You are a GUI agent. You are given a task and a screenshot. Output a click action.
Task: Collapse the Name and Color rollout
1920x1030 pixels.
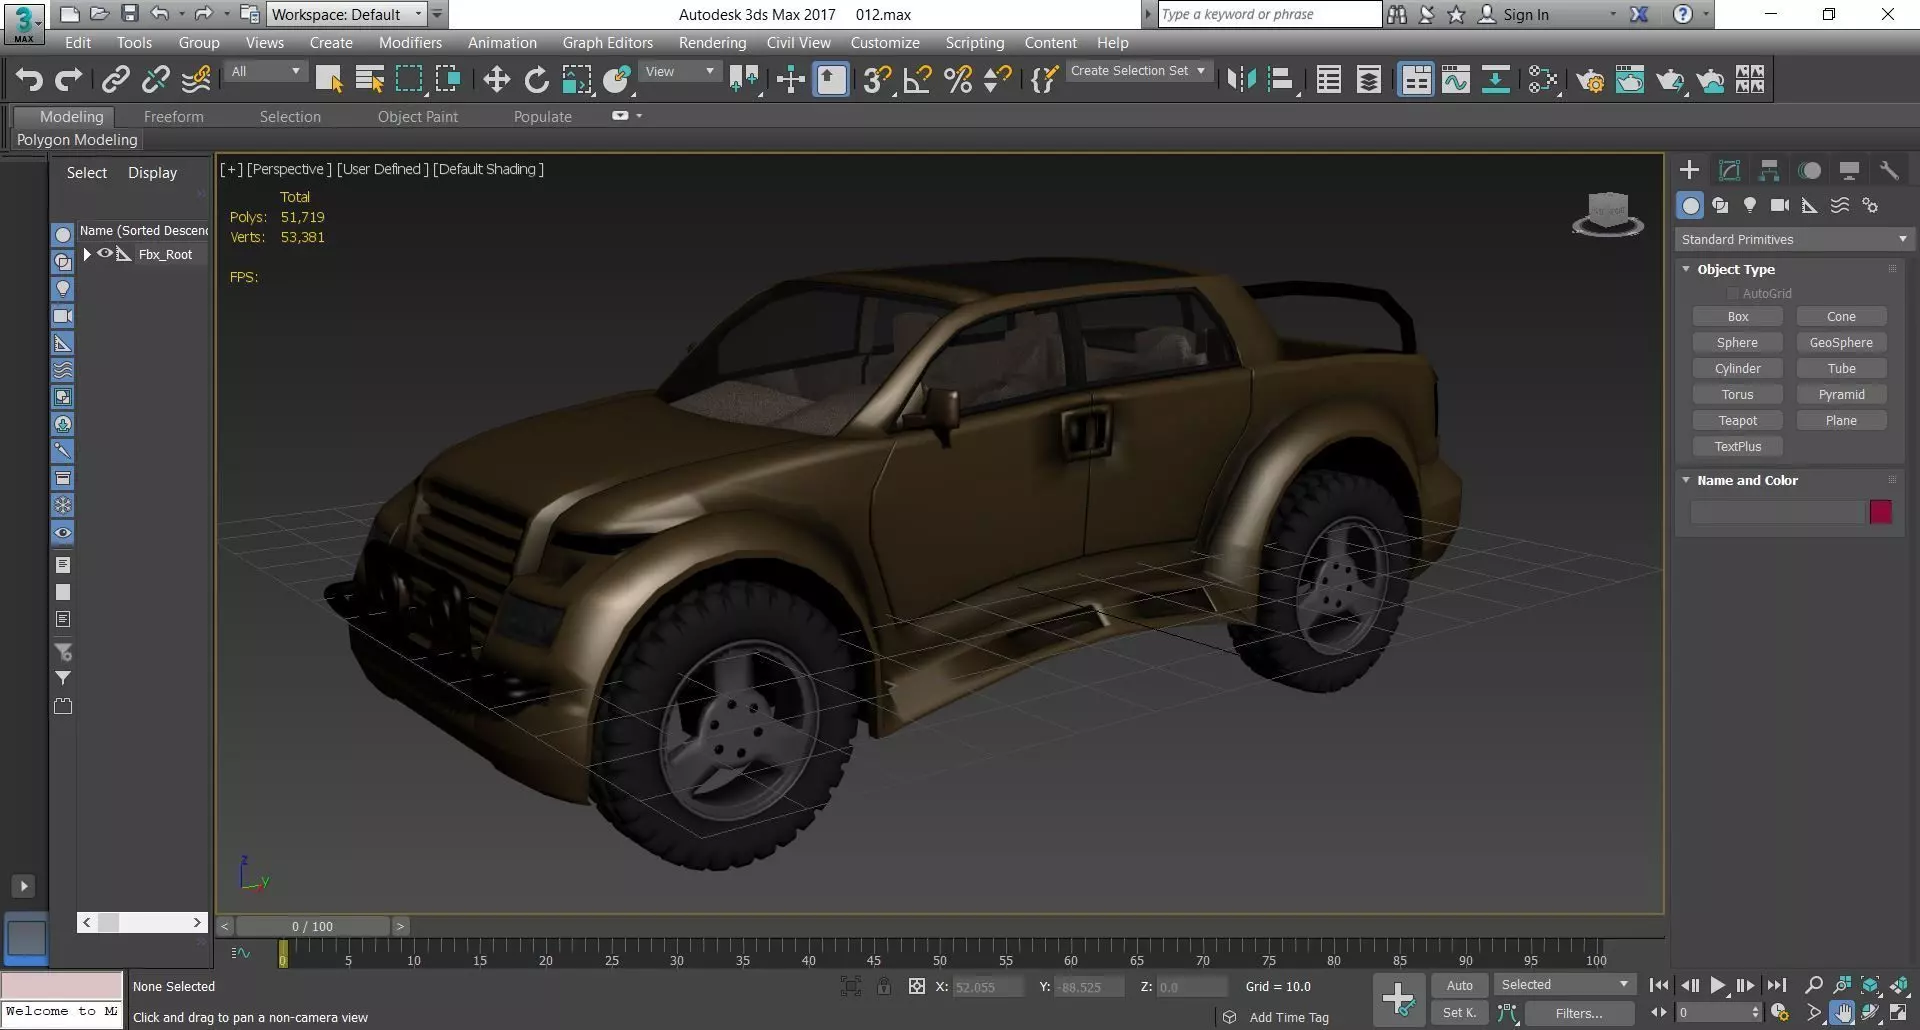(x=1686, y=480)
